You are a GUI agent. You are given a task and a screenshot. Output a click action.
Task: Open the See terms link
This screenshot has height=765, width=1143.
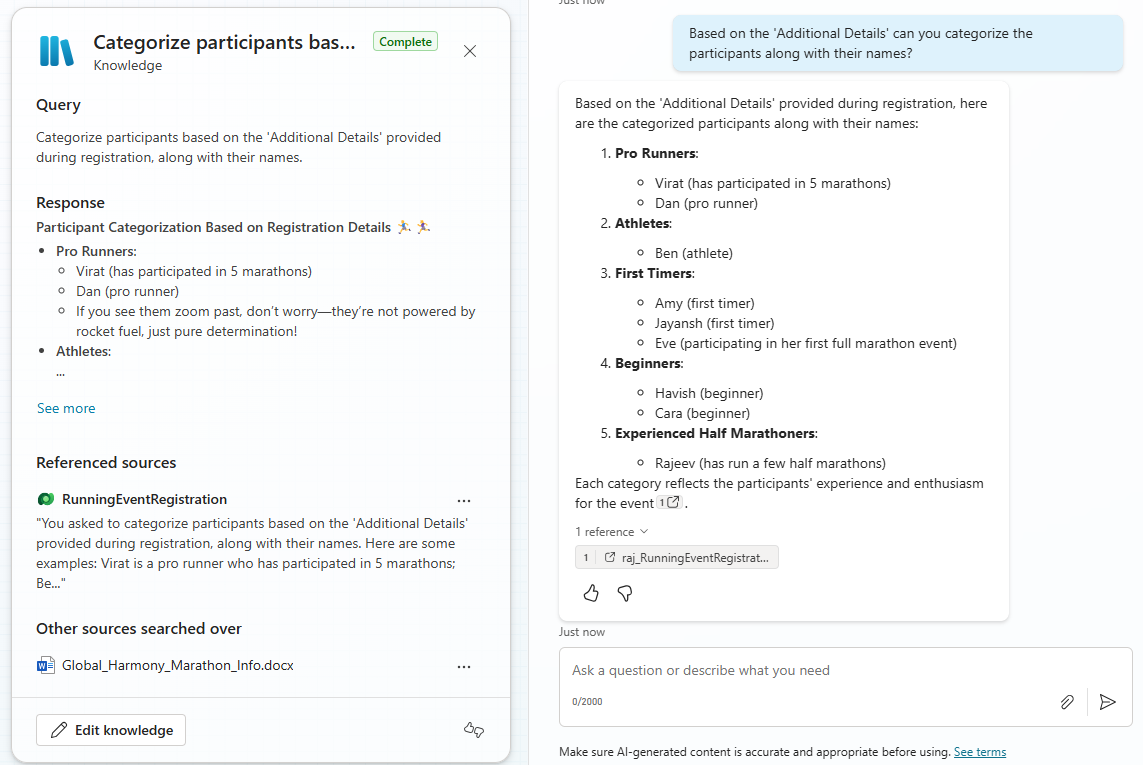click(979, 752)
